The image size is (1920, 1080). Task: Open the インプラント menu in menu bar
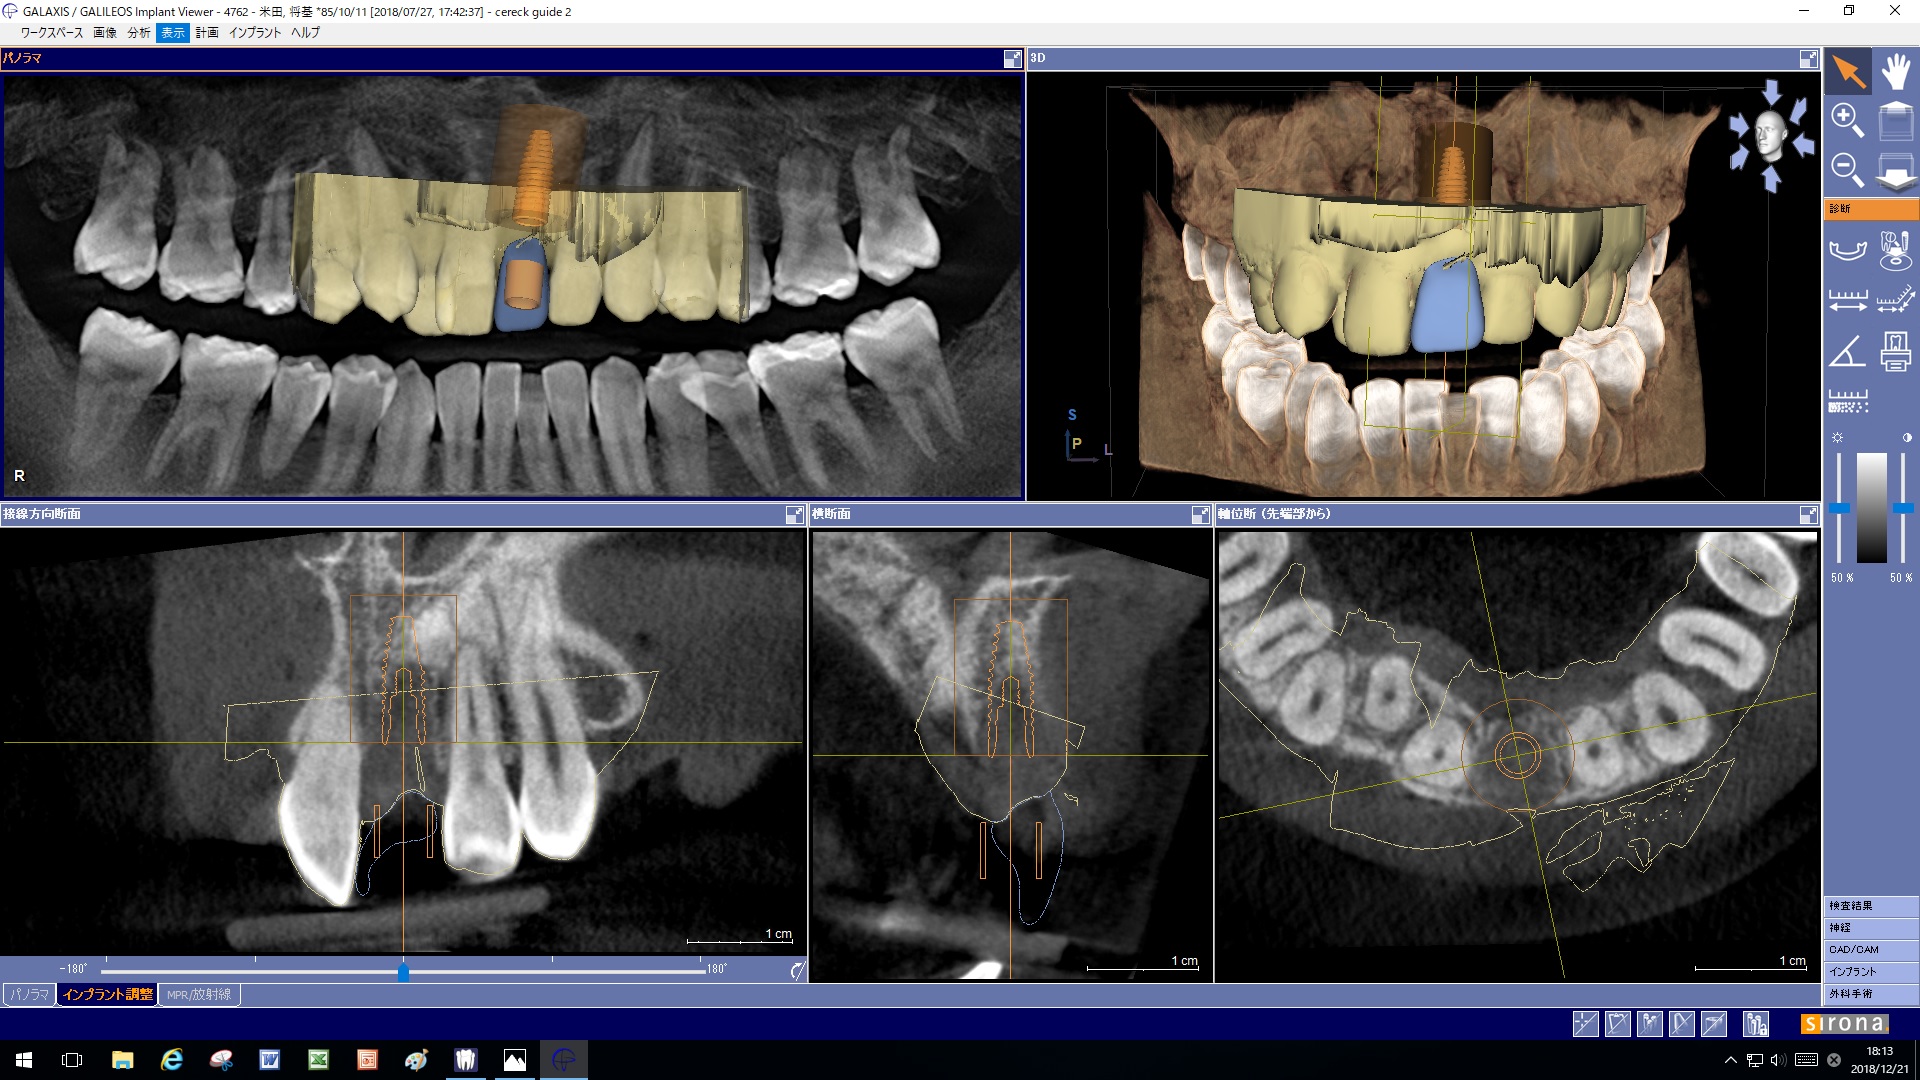(254, 33)
